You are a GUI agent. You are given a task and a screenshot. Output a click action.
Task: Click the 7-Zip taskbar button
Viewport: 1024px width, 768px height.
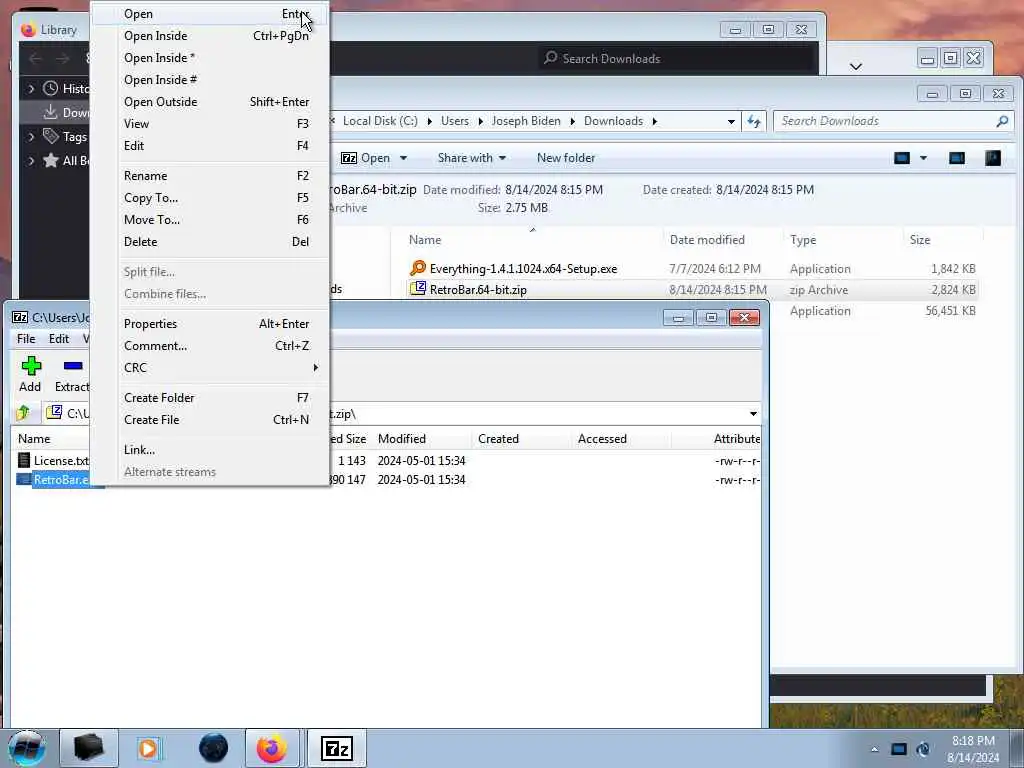[x=337, y=748]
